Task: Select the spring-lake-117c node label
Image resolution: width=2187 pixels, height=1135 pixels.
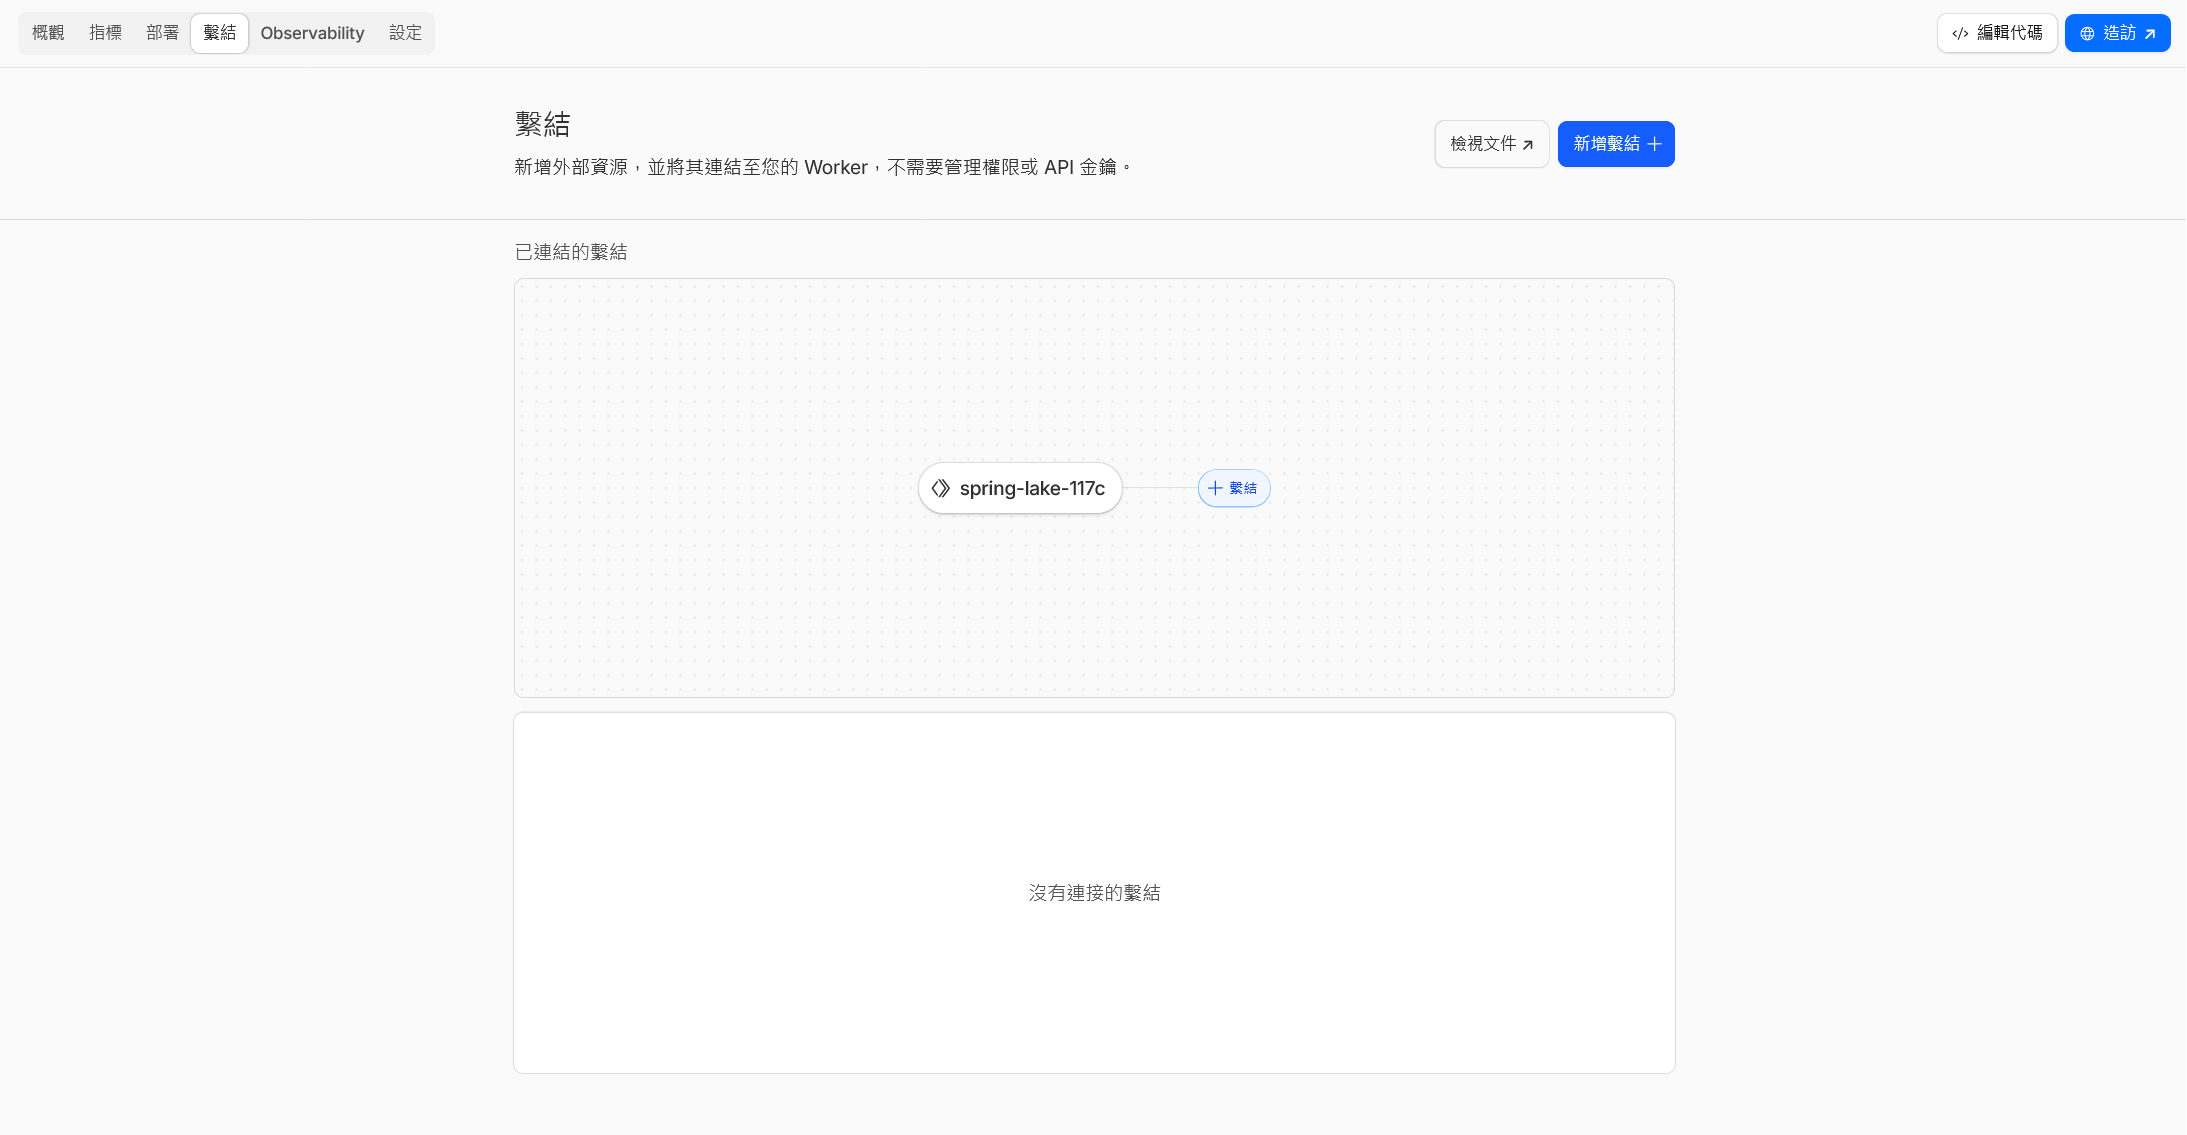Action: tap(1032, 488)
